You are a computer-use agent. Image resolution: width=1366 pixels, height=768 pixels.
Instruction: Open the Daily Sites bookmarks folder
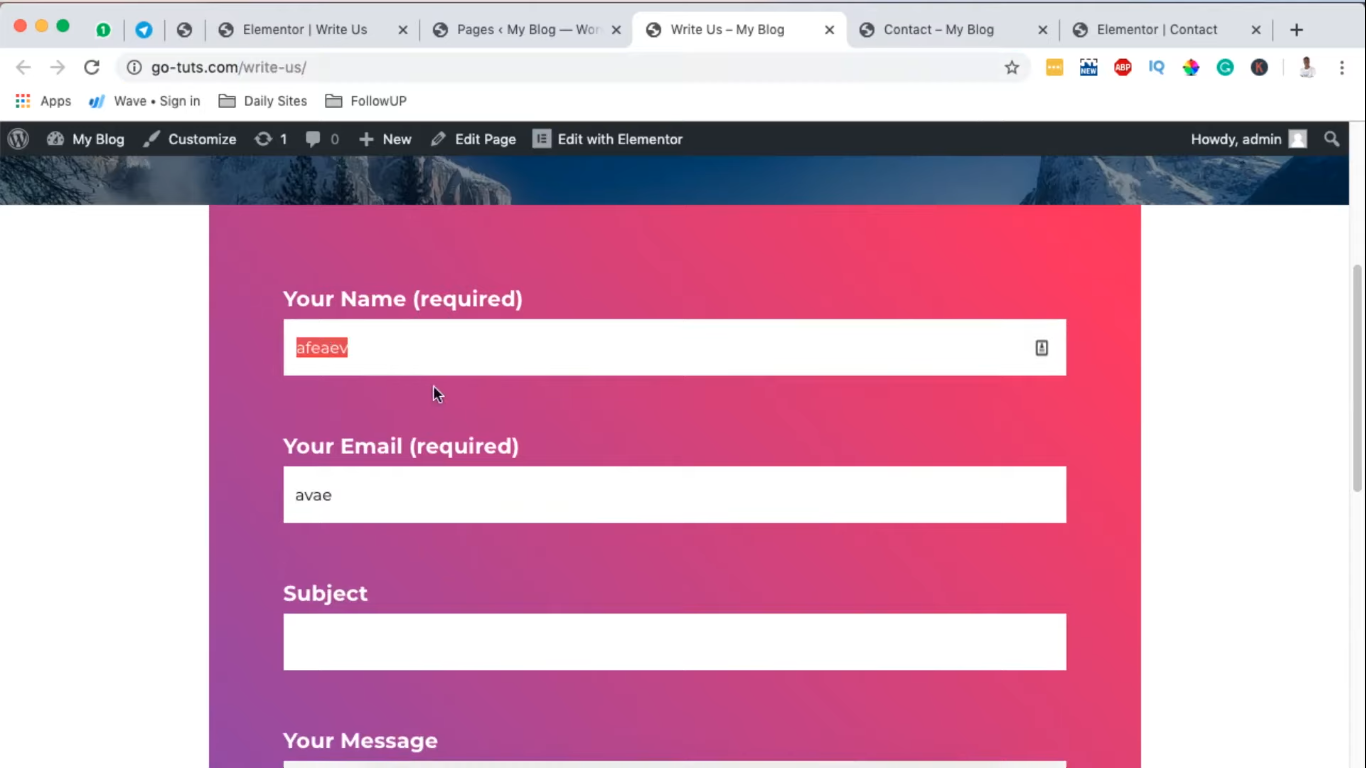click(263, 101)
